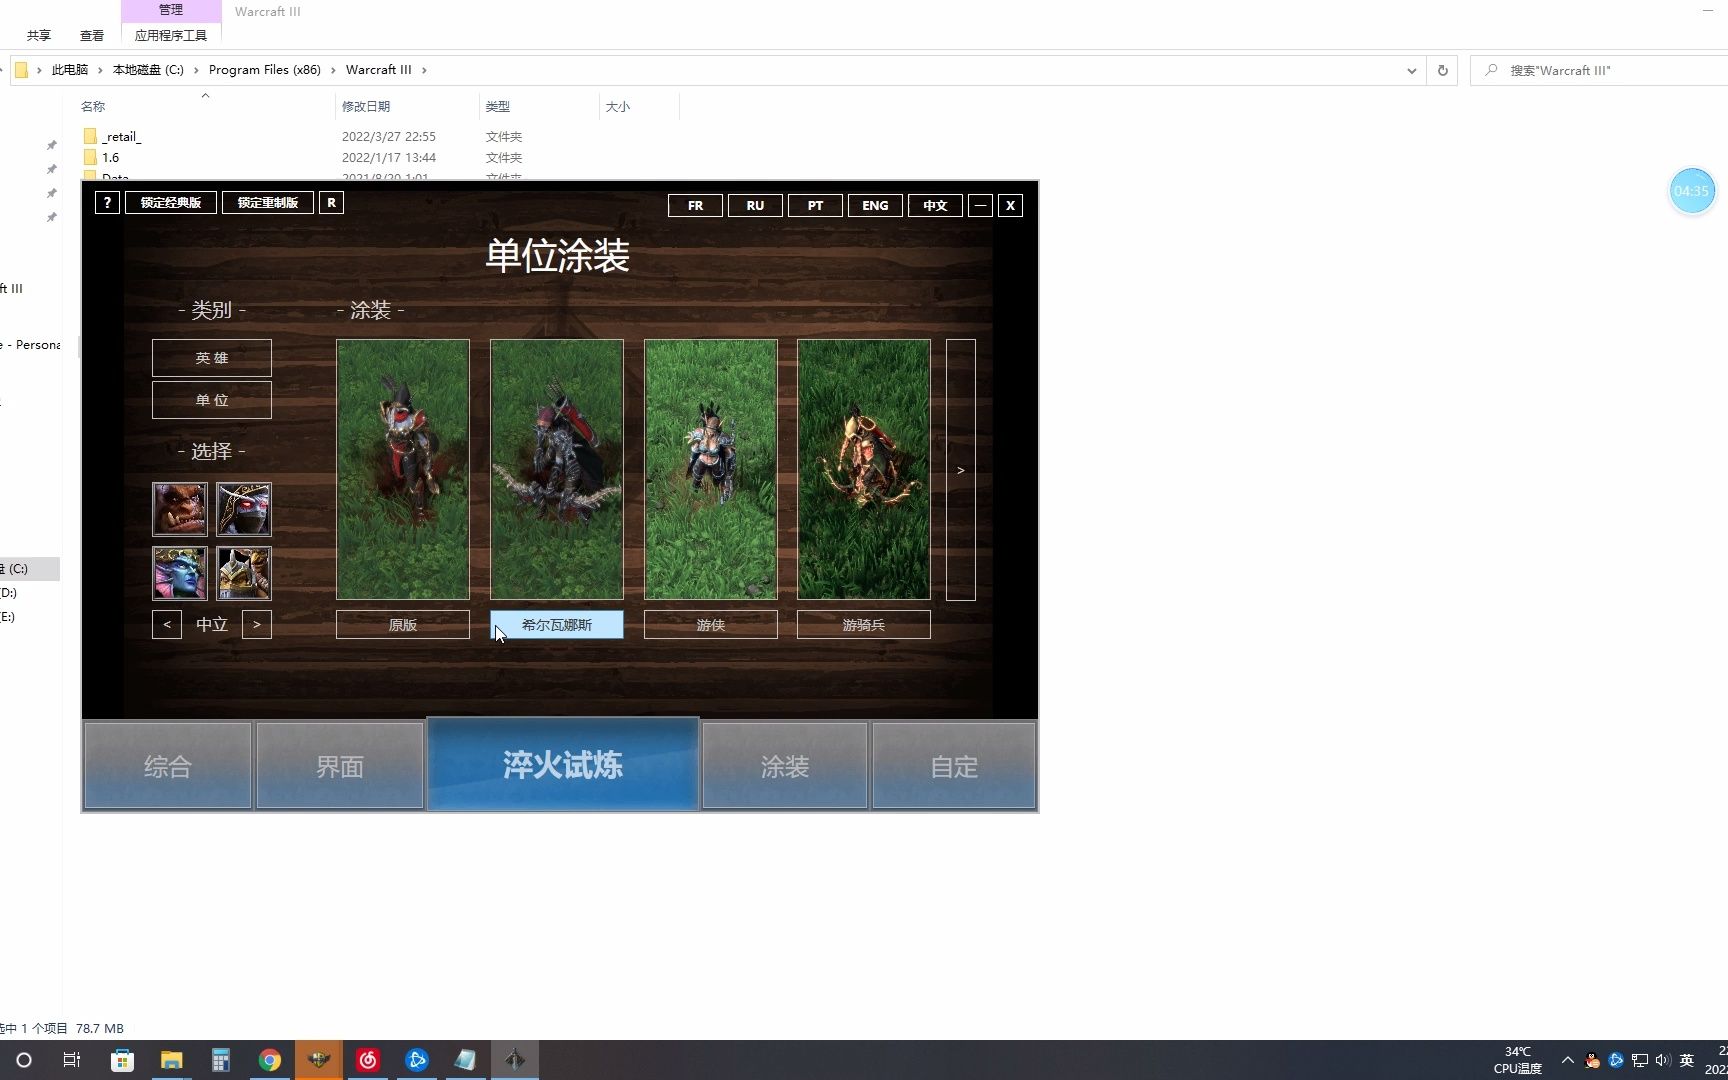Click 本地磁盘 (C:) breadcrumb

[x=148, y=70]
